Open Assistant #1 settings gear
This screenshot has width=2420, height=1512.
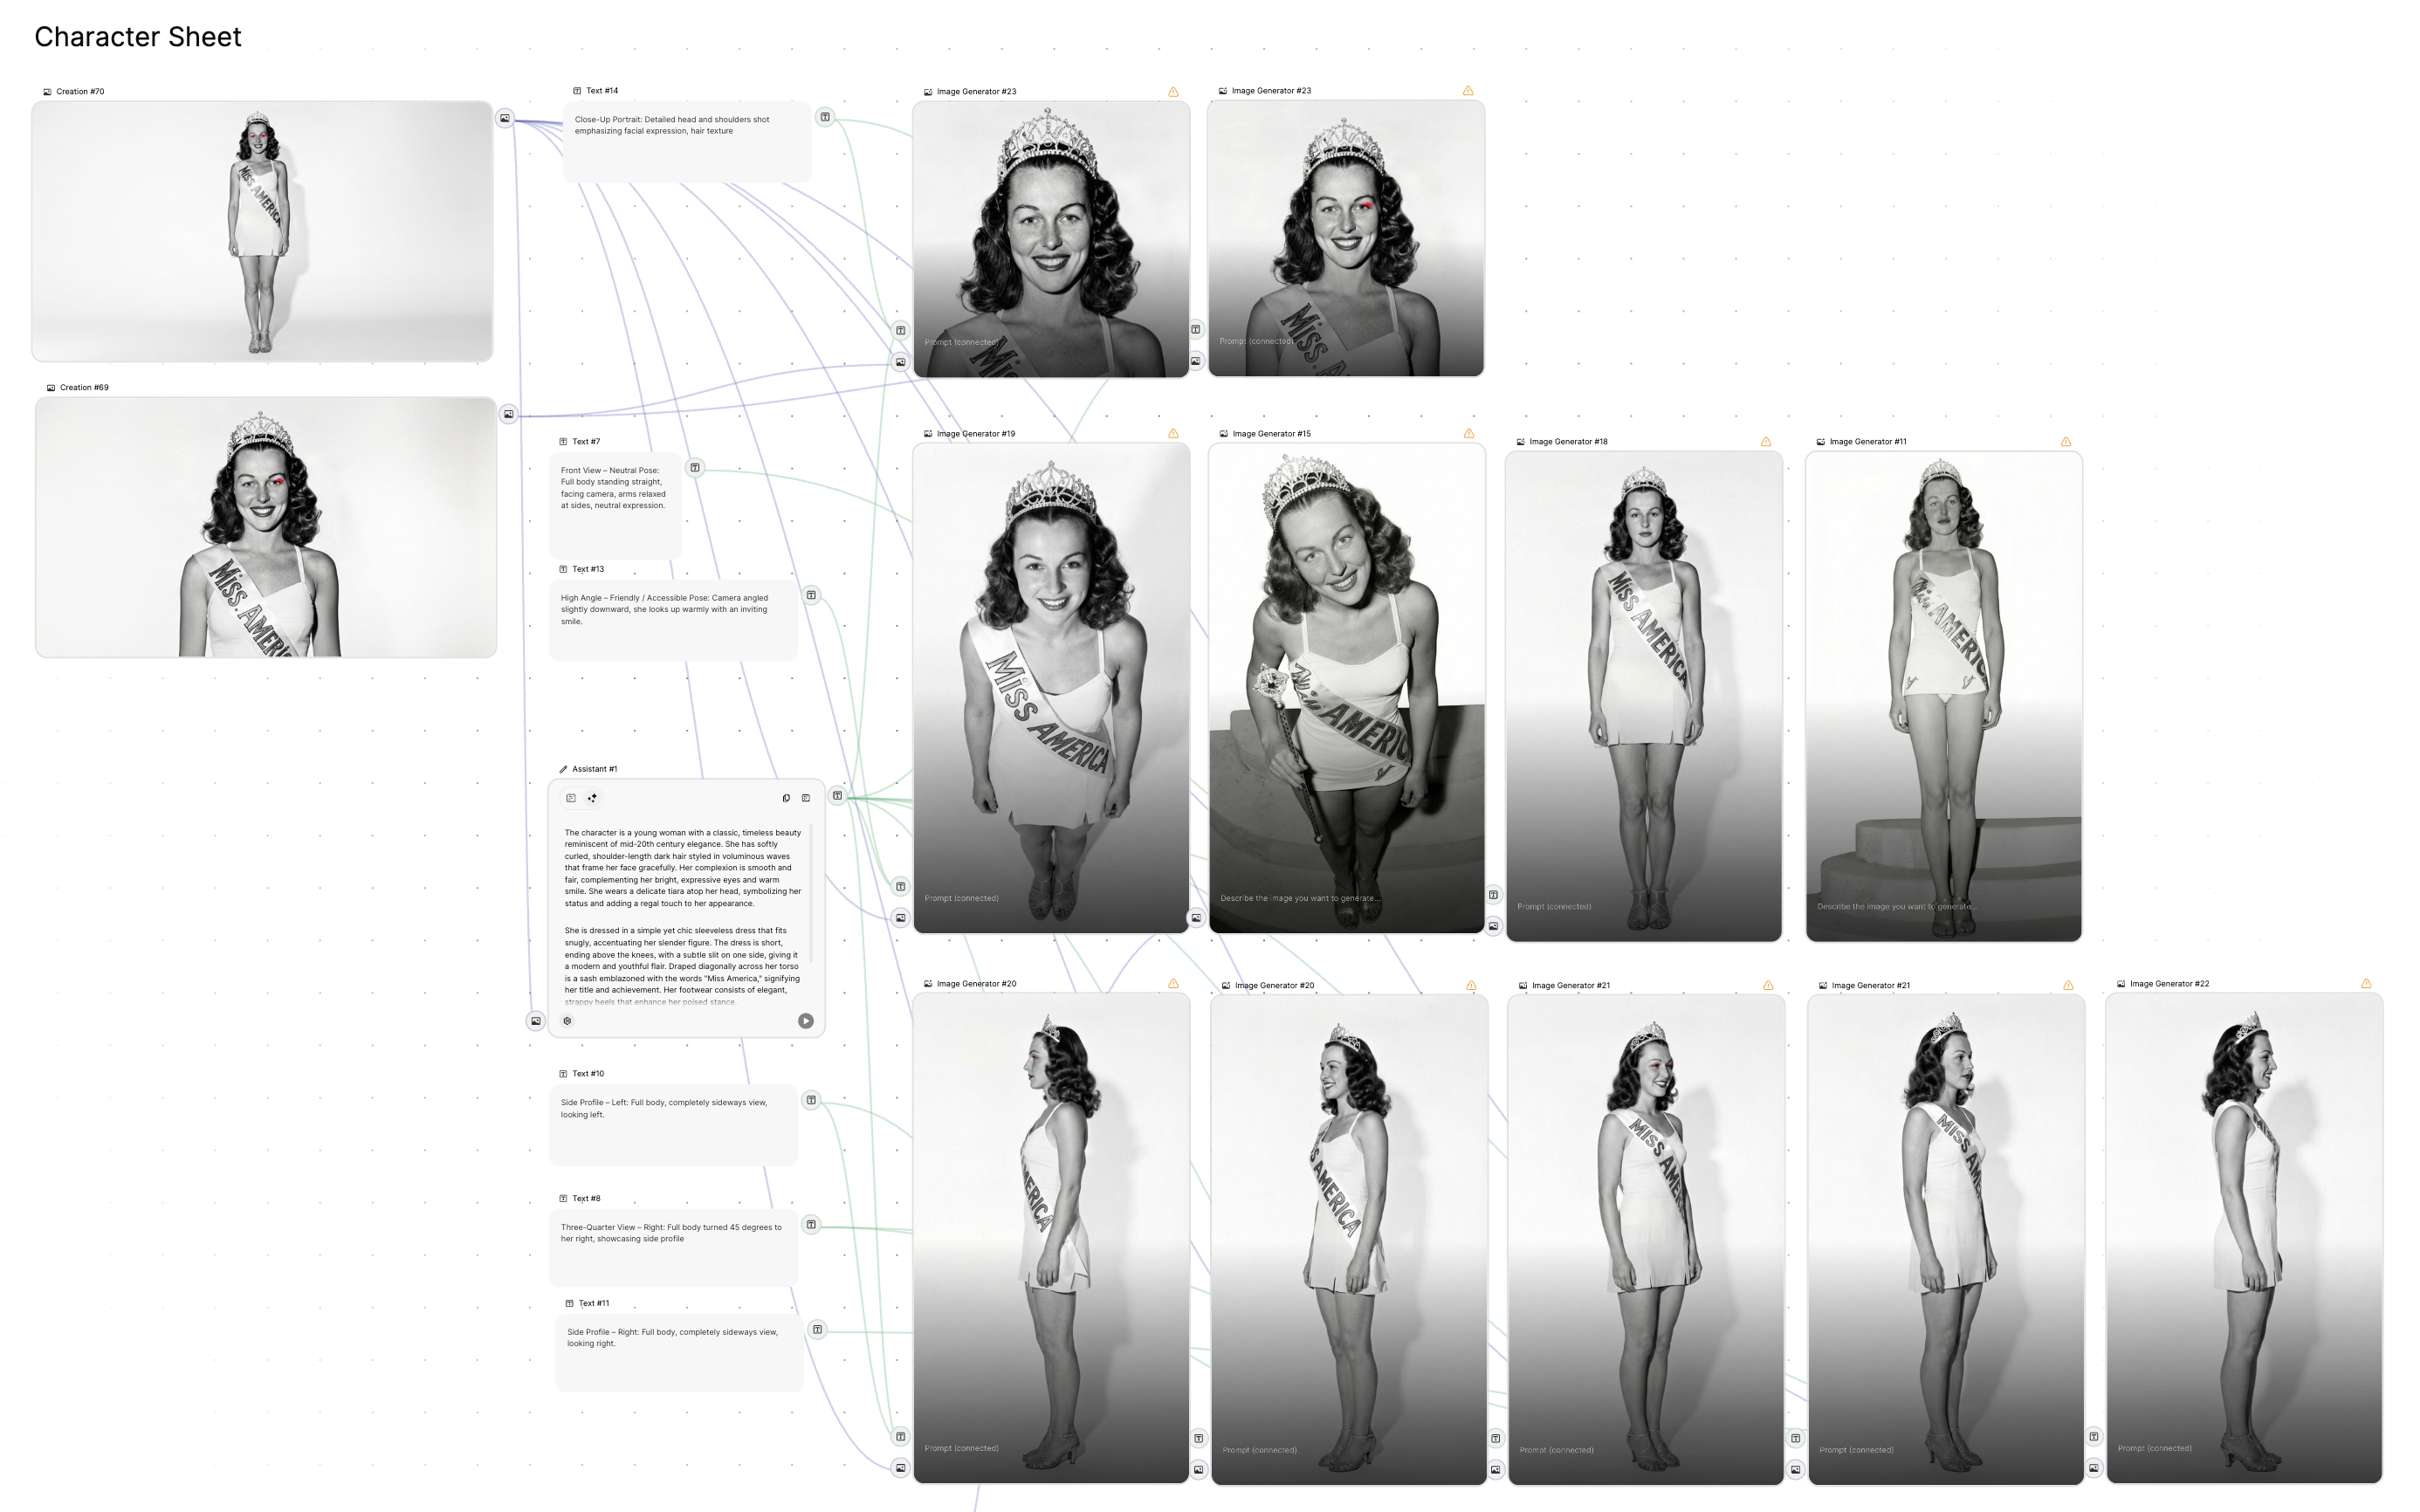[x=567, y=1021]
